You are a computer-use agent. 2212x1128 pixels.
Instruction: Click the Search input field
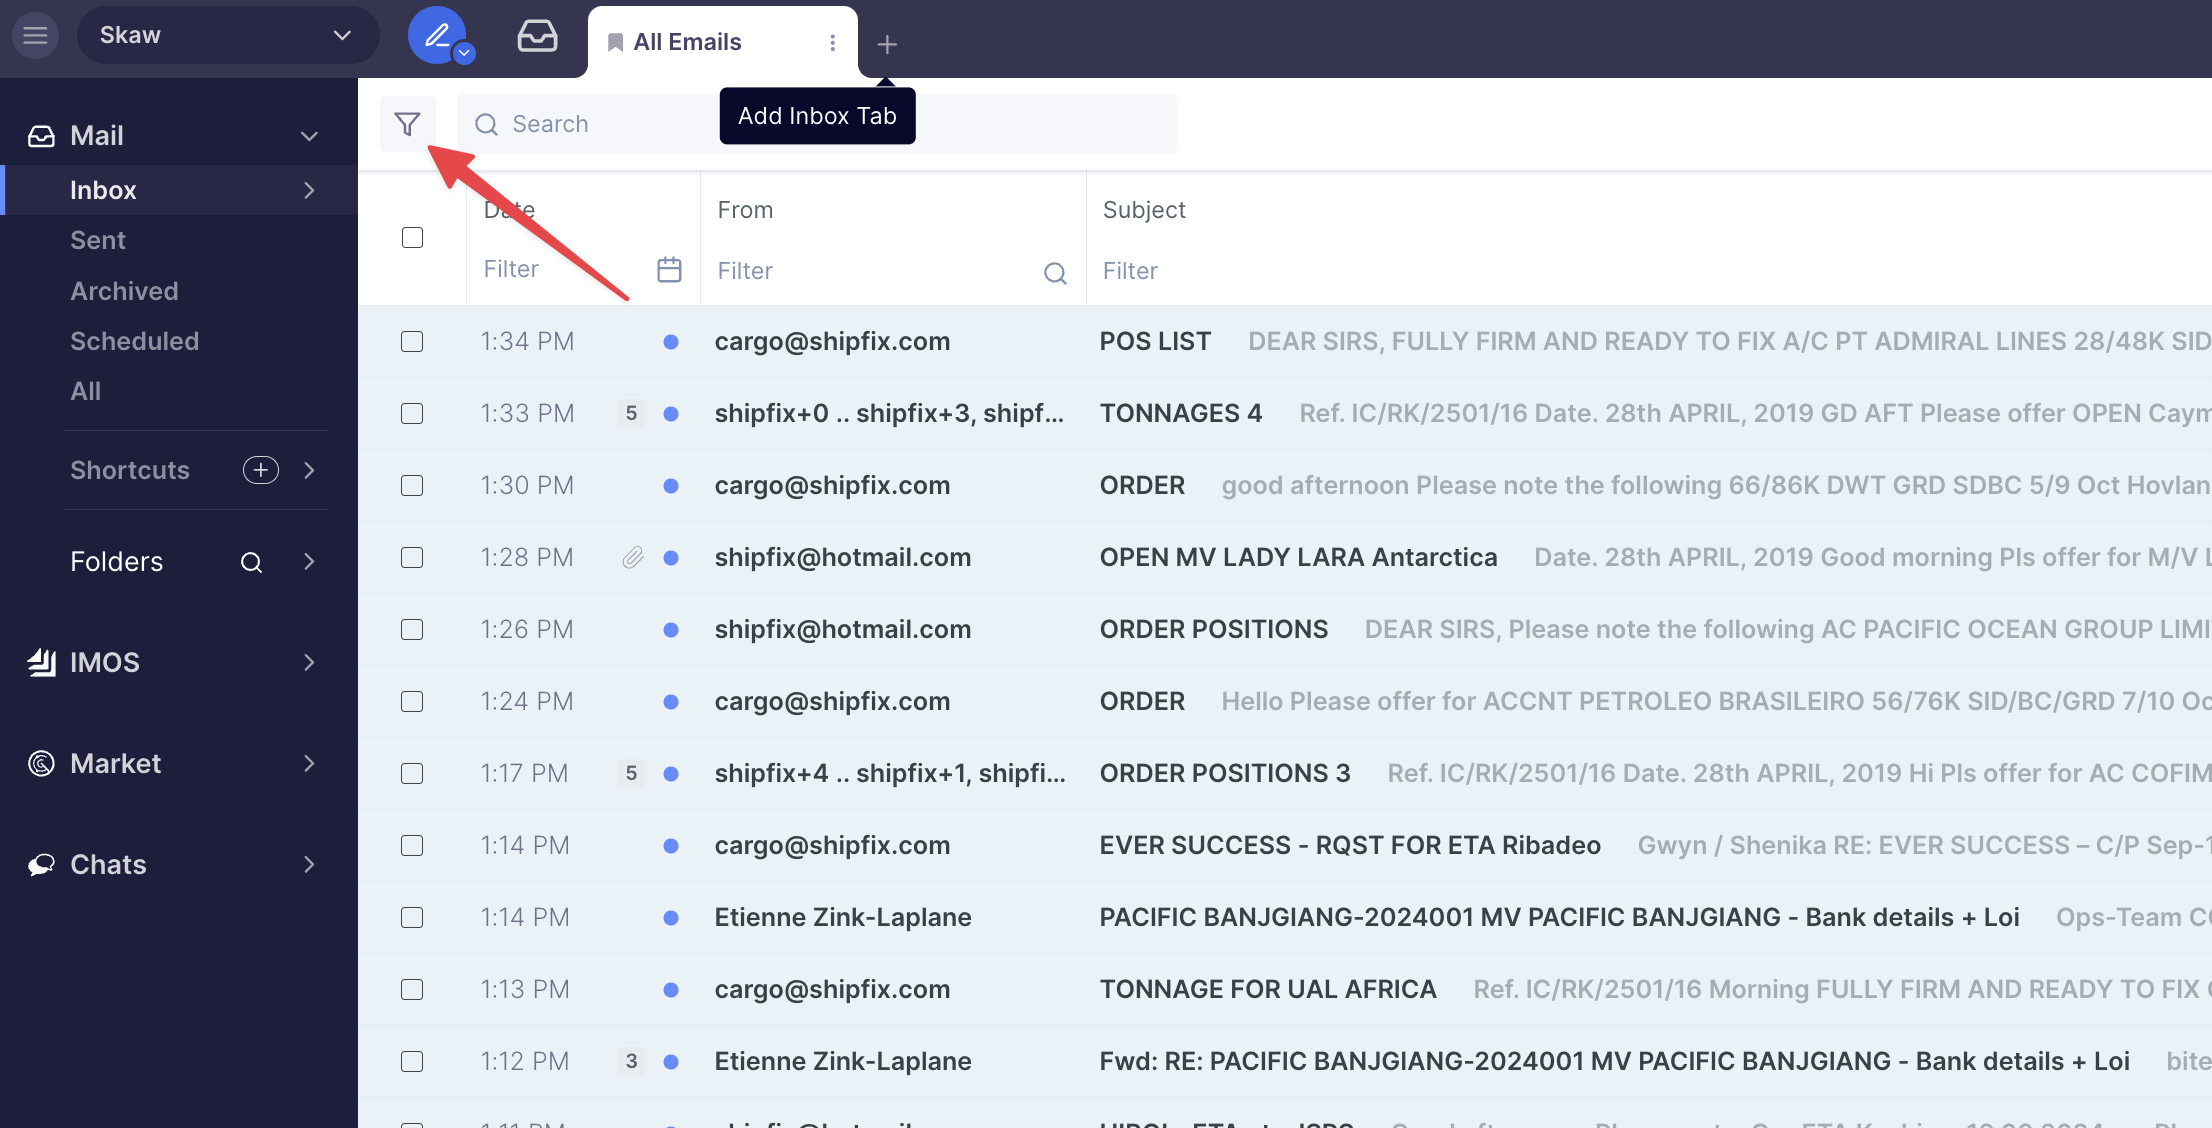600,124
